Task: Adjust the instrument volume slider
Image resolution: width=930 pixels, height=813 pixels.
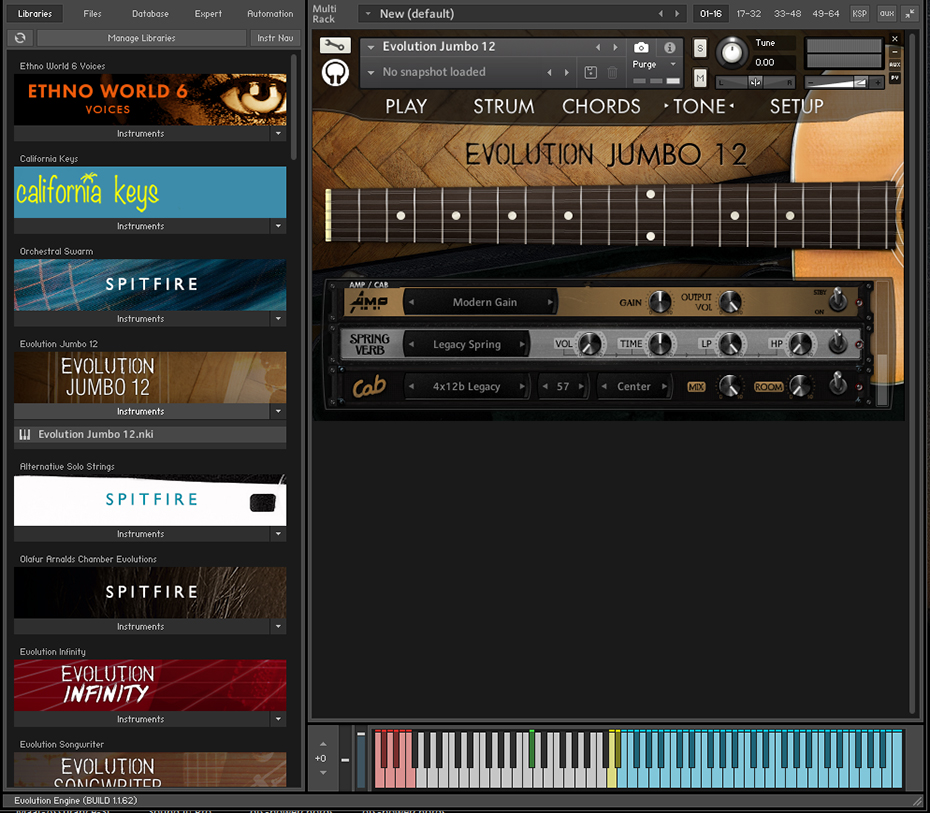Action: (x=845, y=82)
